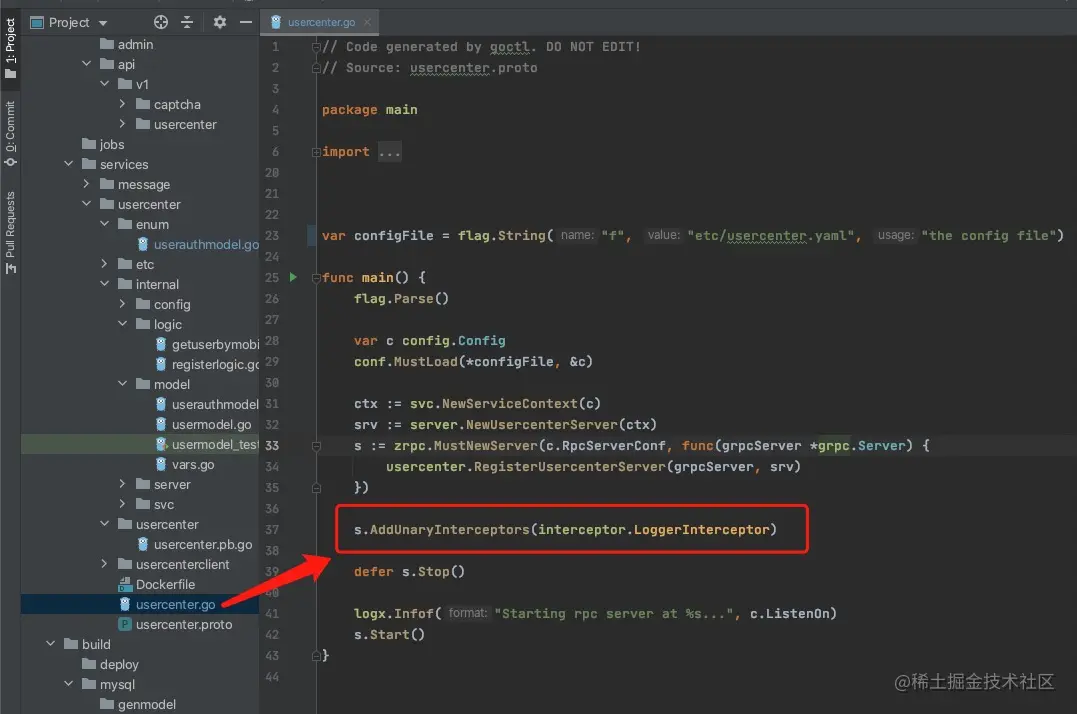Open the Dockerfile
Image resolution: width=1077 pixels, height=714 pixels.
click(157, 584)
